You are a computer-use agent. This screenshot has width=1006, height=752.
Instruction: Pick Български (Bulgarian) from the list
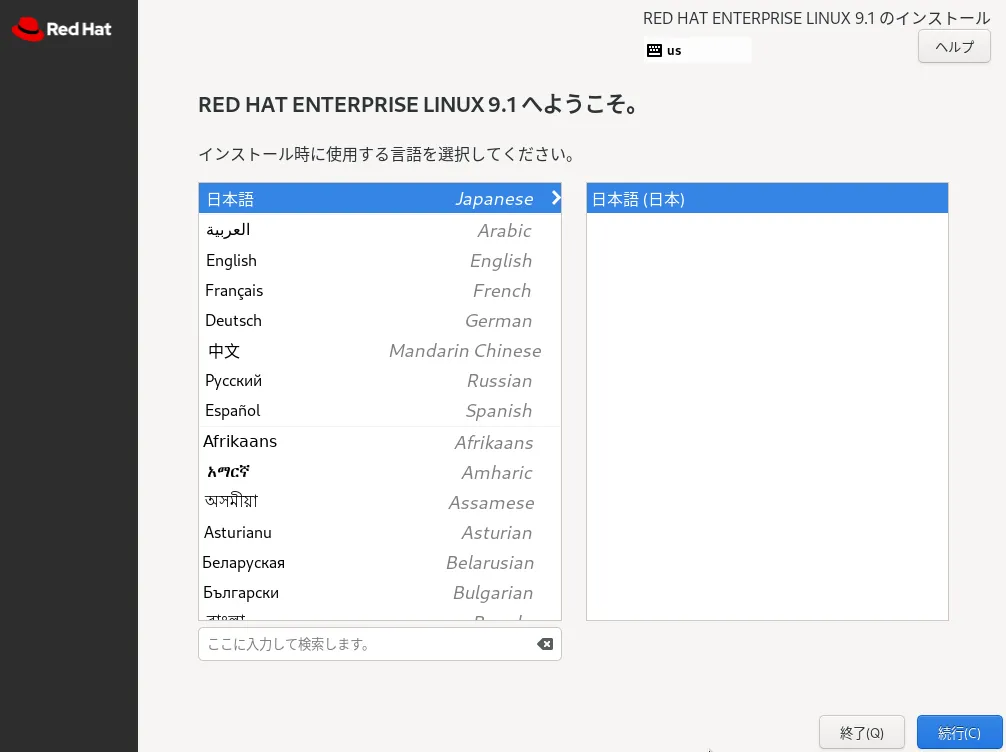point(379,593)
